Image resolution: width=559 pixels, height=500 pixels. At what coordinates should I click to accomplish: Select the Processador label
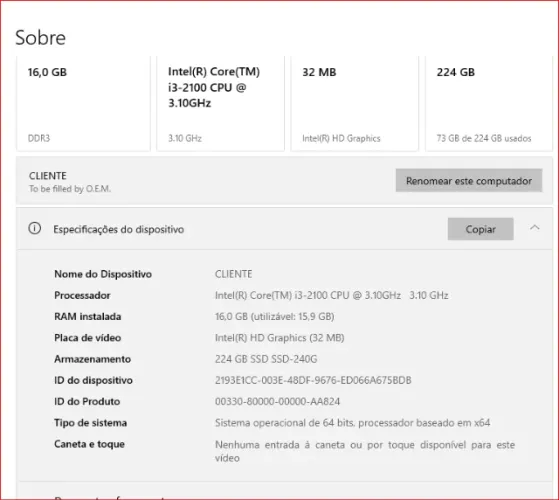(x=82, y=295)
